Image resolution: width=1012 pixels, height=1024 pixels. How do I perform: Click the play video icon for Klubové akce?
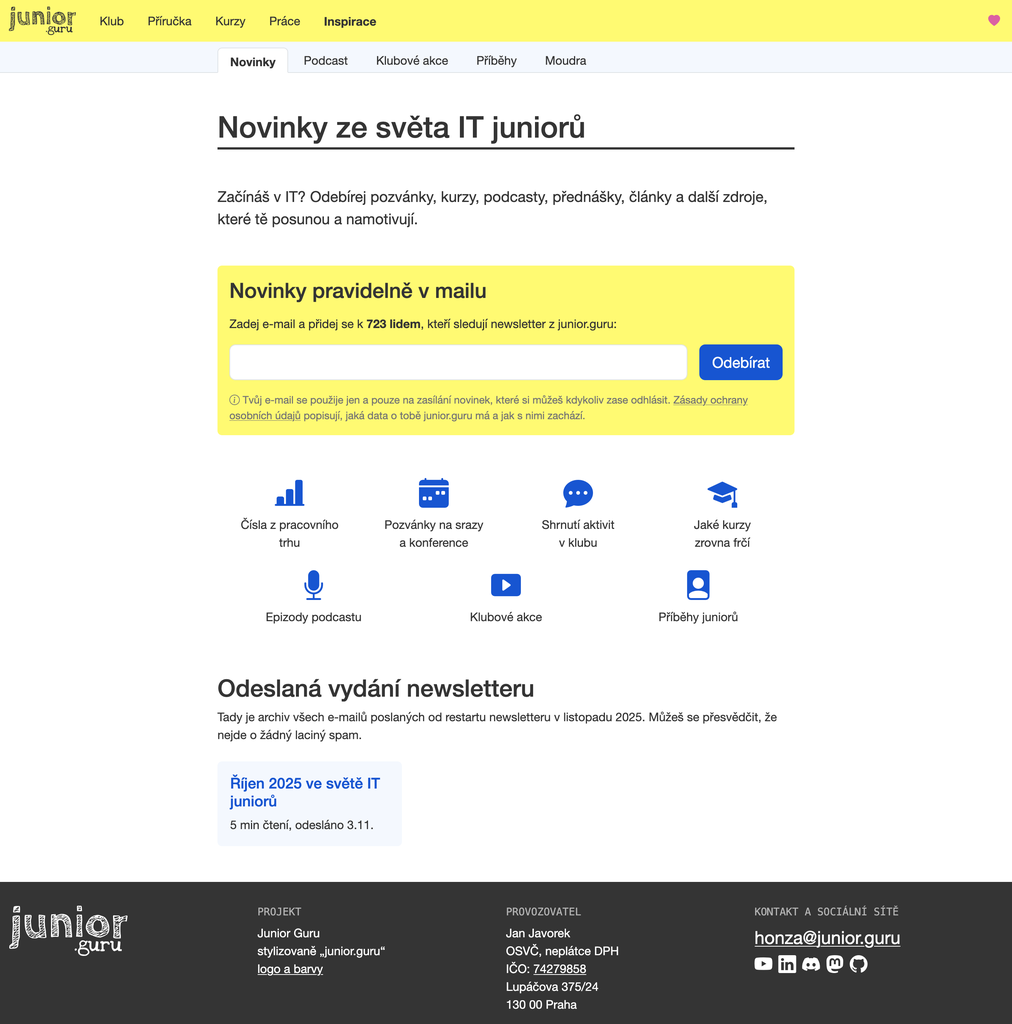[506, 585]
